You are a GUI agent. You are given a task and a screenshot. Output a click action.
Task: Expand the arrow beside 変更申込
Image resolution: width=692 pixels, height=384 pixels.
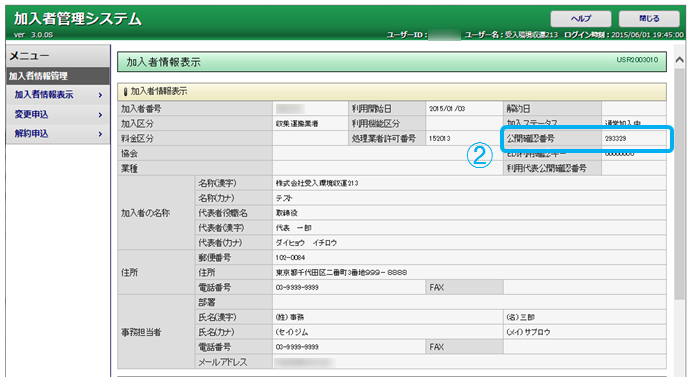101,115
